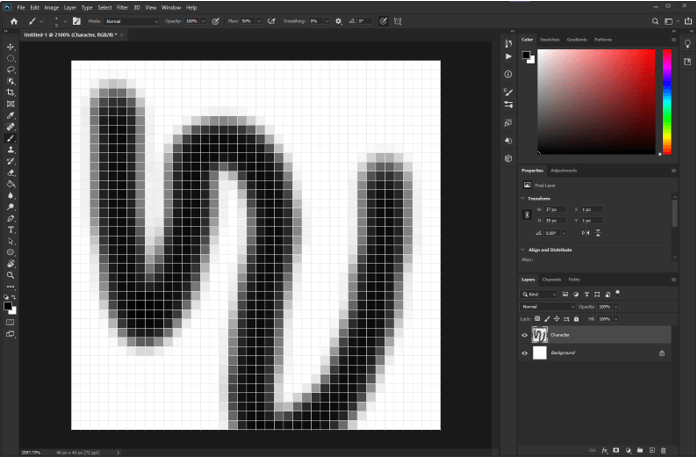Select the Eraser tool
696x457 pixels.
pos(11,173)
